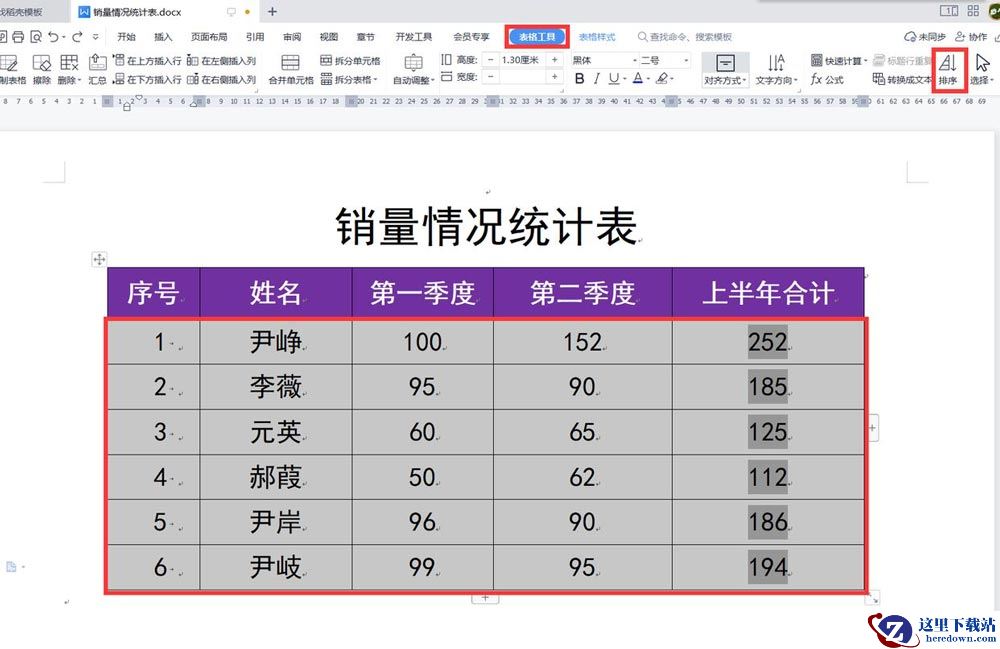Toggle bold formatting
The width and height of the screenshot is (1000, 649).
pyautogui.click(x=579, y=79)
